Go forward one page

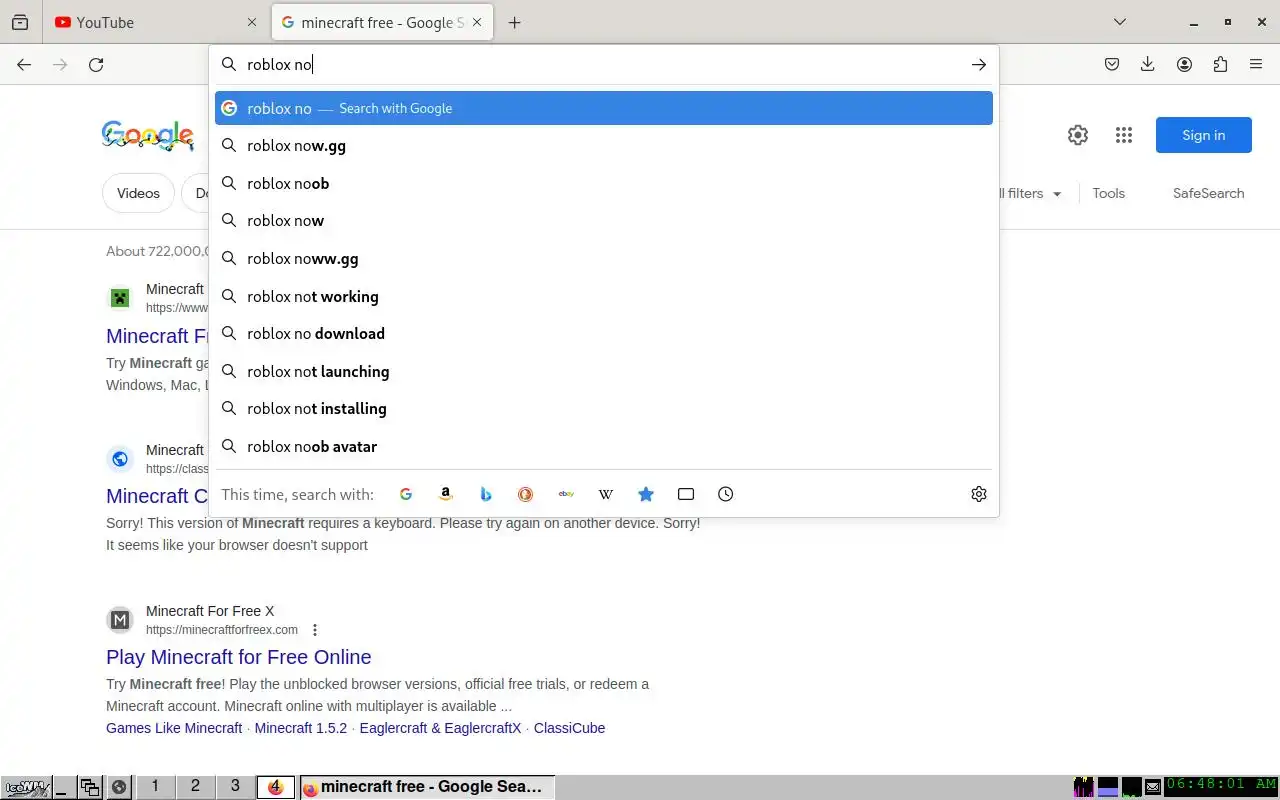point(60,64)
